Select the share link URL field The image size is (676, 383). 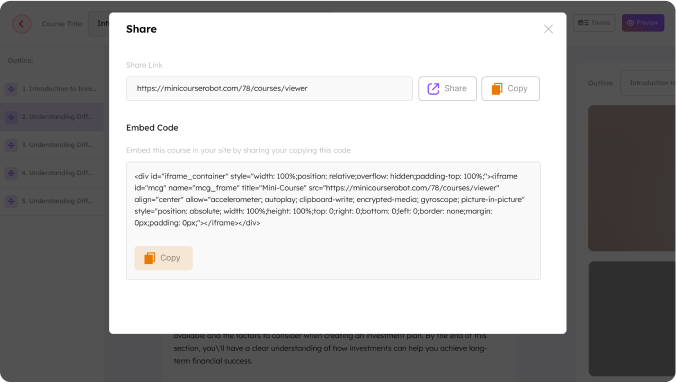[x=269, y=88]
